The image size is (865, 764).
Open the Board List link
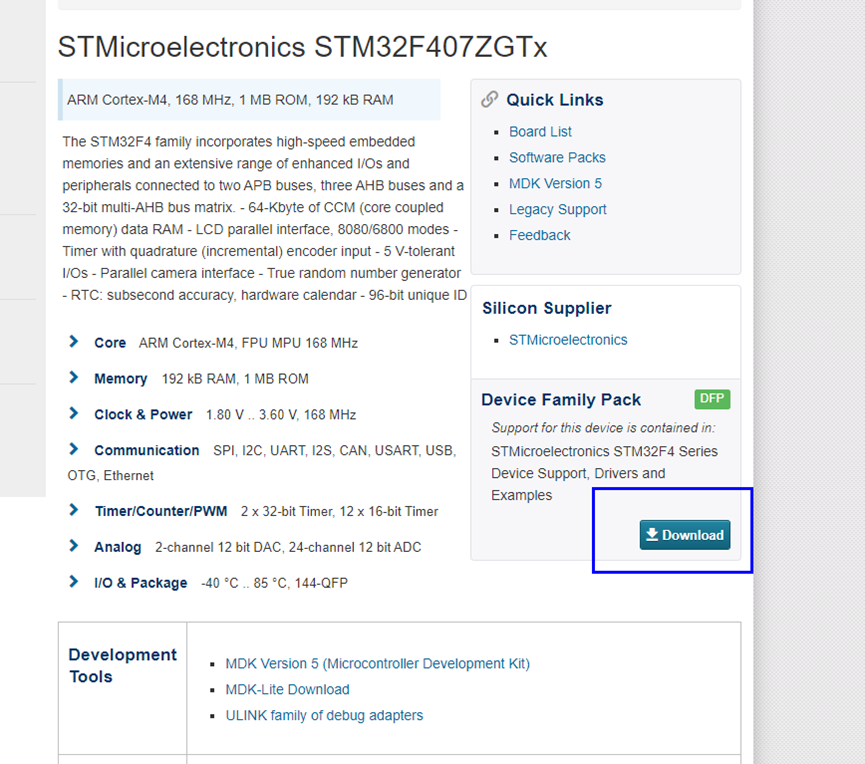540,132
